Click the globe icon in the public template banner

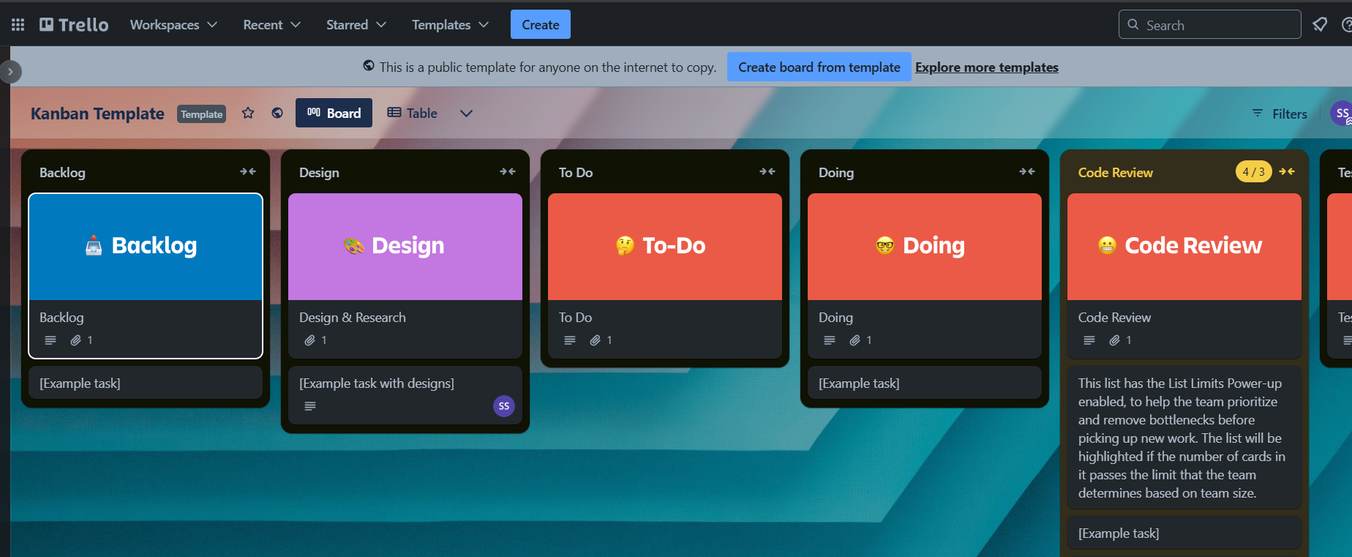(x=369, y=66)
